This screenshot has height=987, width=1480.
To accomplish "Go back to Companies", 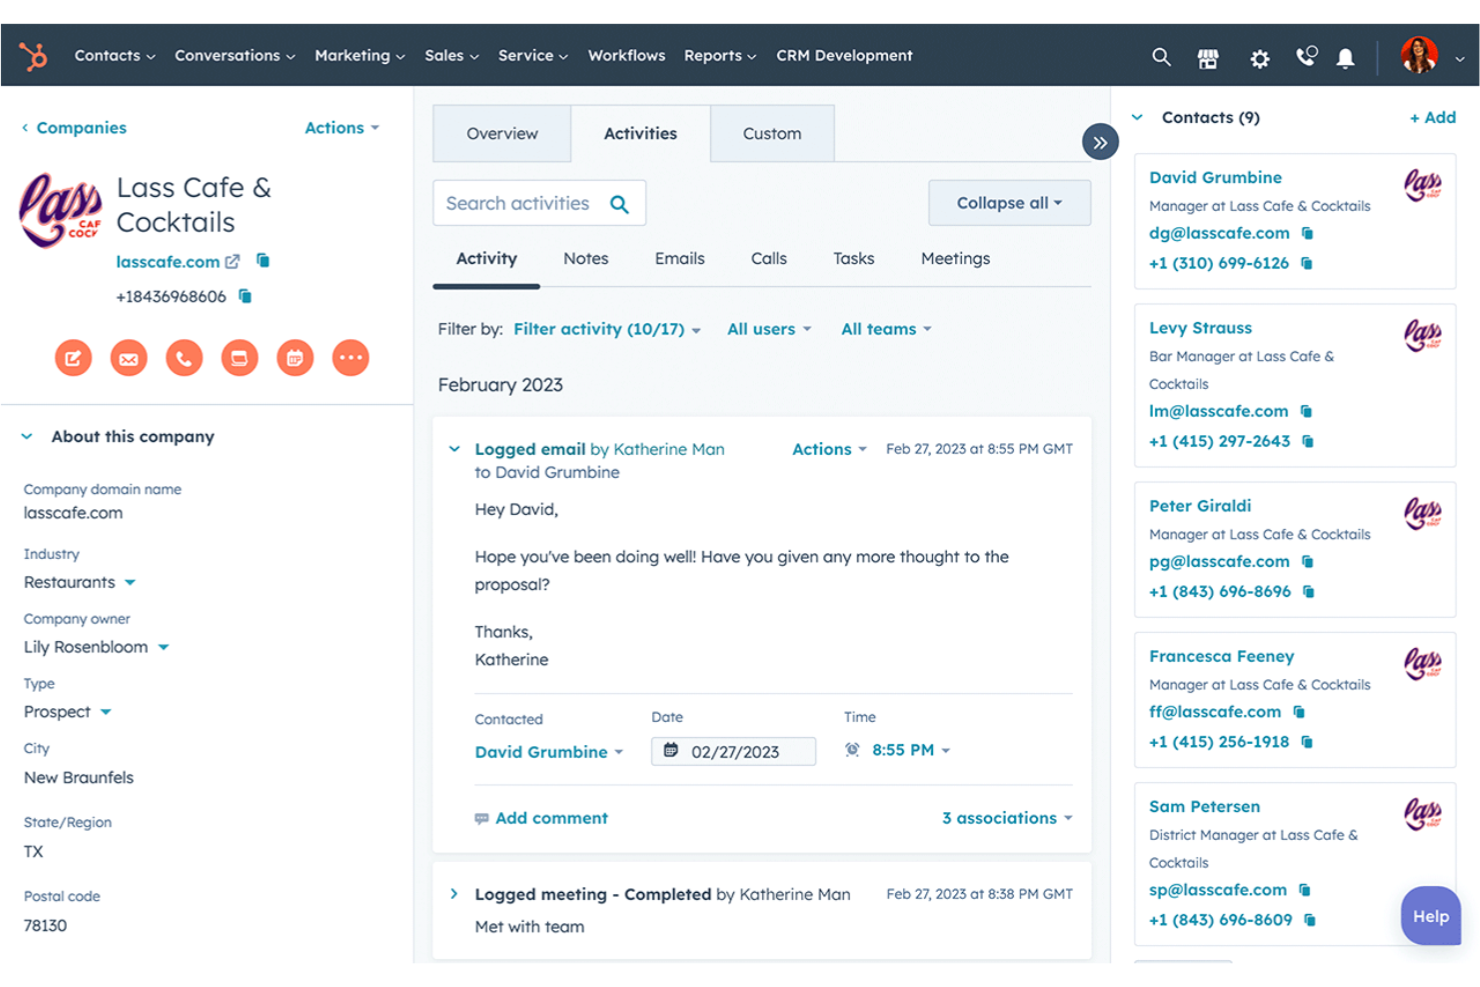I will 74,128.
